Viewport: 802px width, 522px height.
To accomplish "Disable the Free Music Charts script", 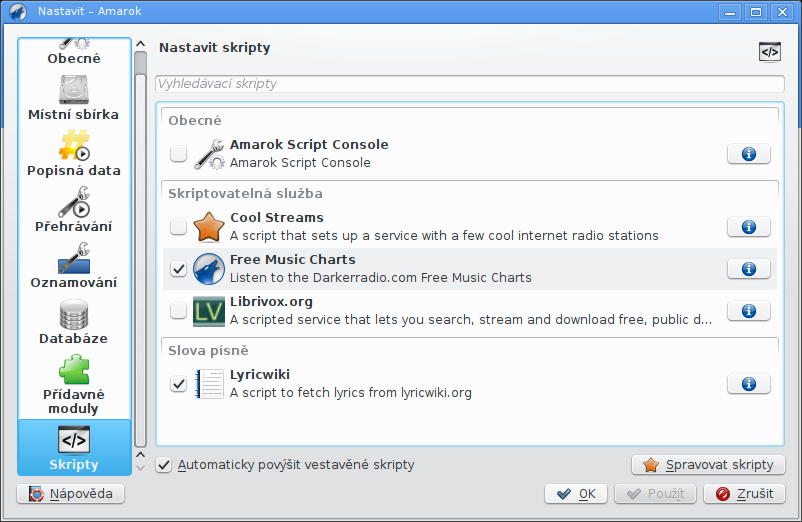I will point(179,268).
